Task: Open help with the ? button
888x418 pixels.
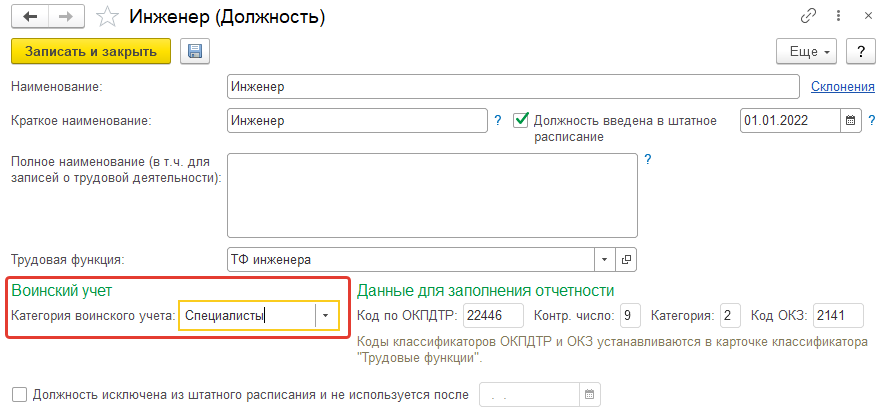Action: tap(861, 52)
